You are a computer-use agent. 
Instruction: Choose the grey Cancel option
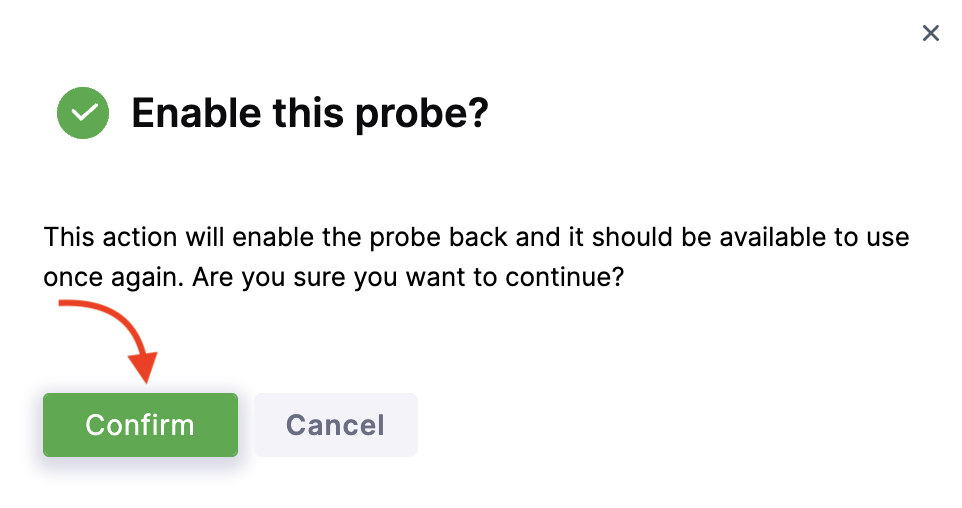(x=335, y=425)
